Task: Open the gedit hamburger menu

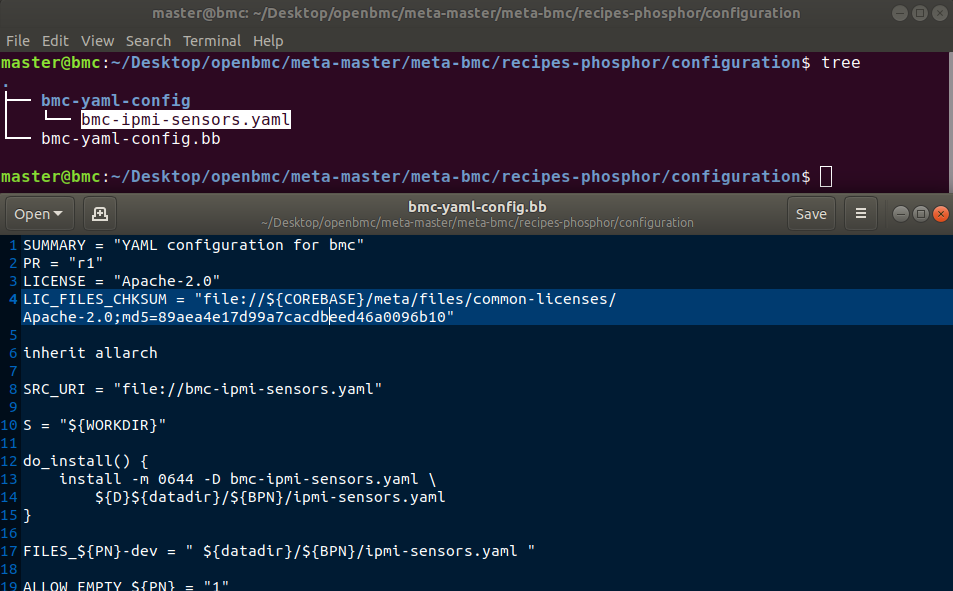Action: point(860,213)
